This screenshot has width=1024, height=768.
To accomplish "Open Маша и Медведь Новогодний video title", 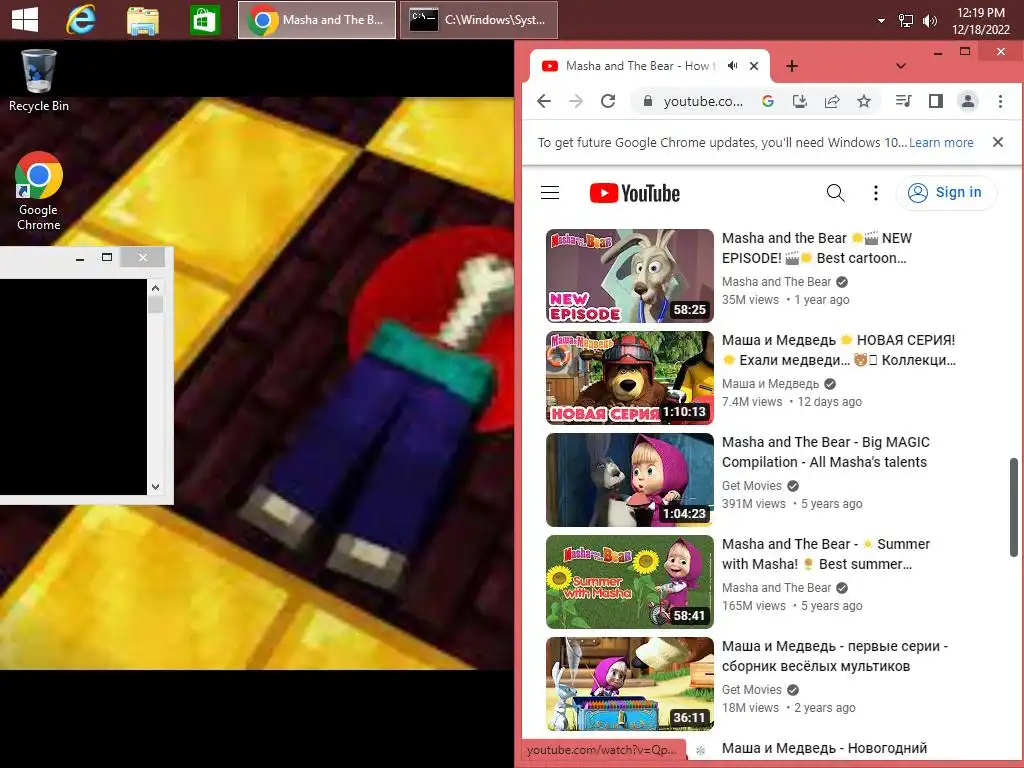I will click(824, 748).
